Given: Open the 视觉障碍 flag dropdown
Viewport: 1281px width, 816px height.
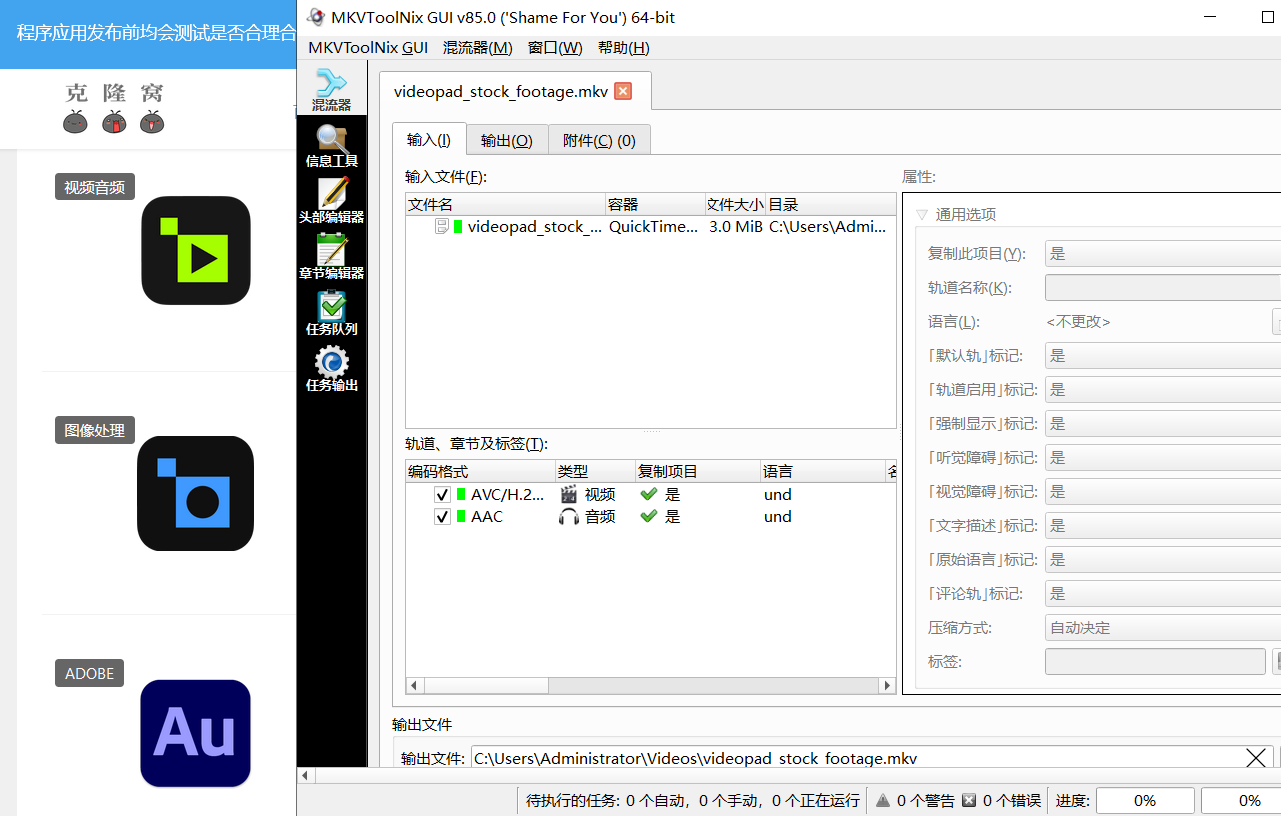Looking at the screenshot, I should point(1162,492).
